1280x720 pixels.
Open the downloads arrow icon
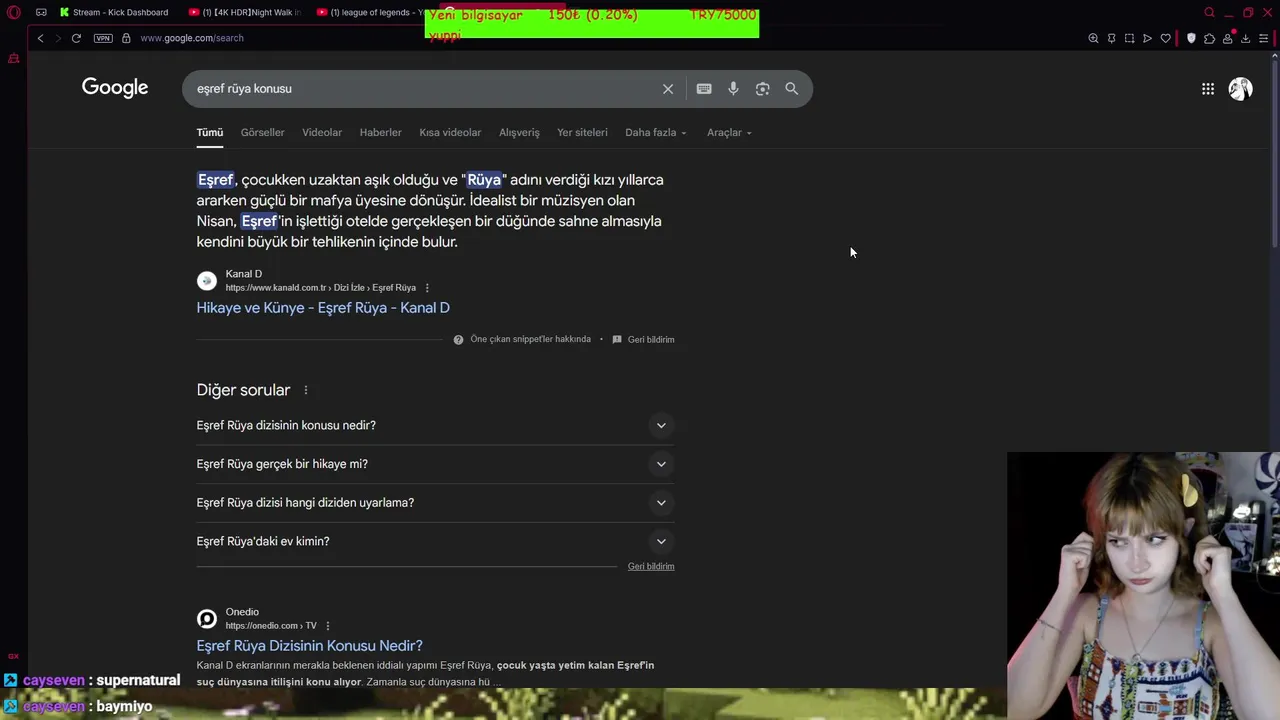[x=1245, y=38]
